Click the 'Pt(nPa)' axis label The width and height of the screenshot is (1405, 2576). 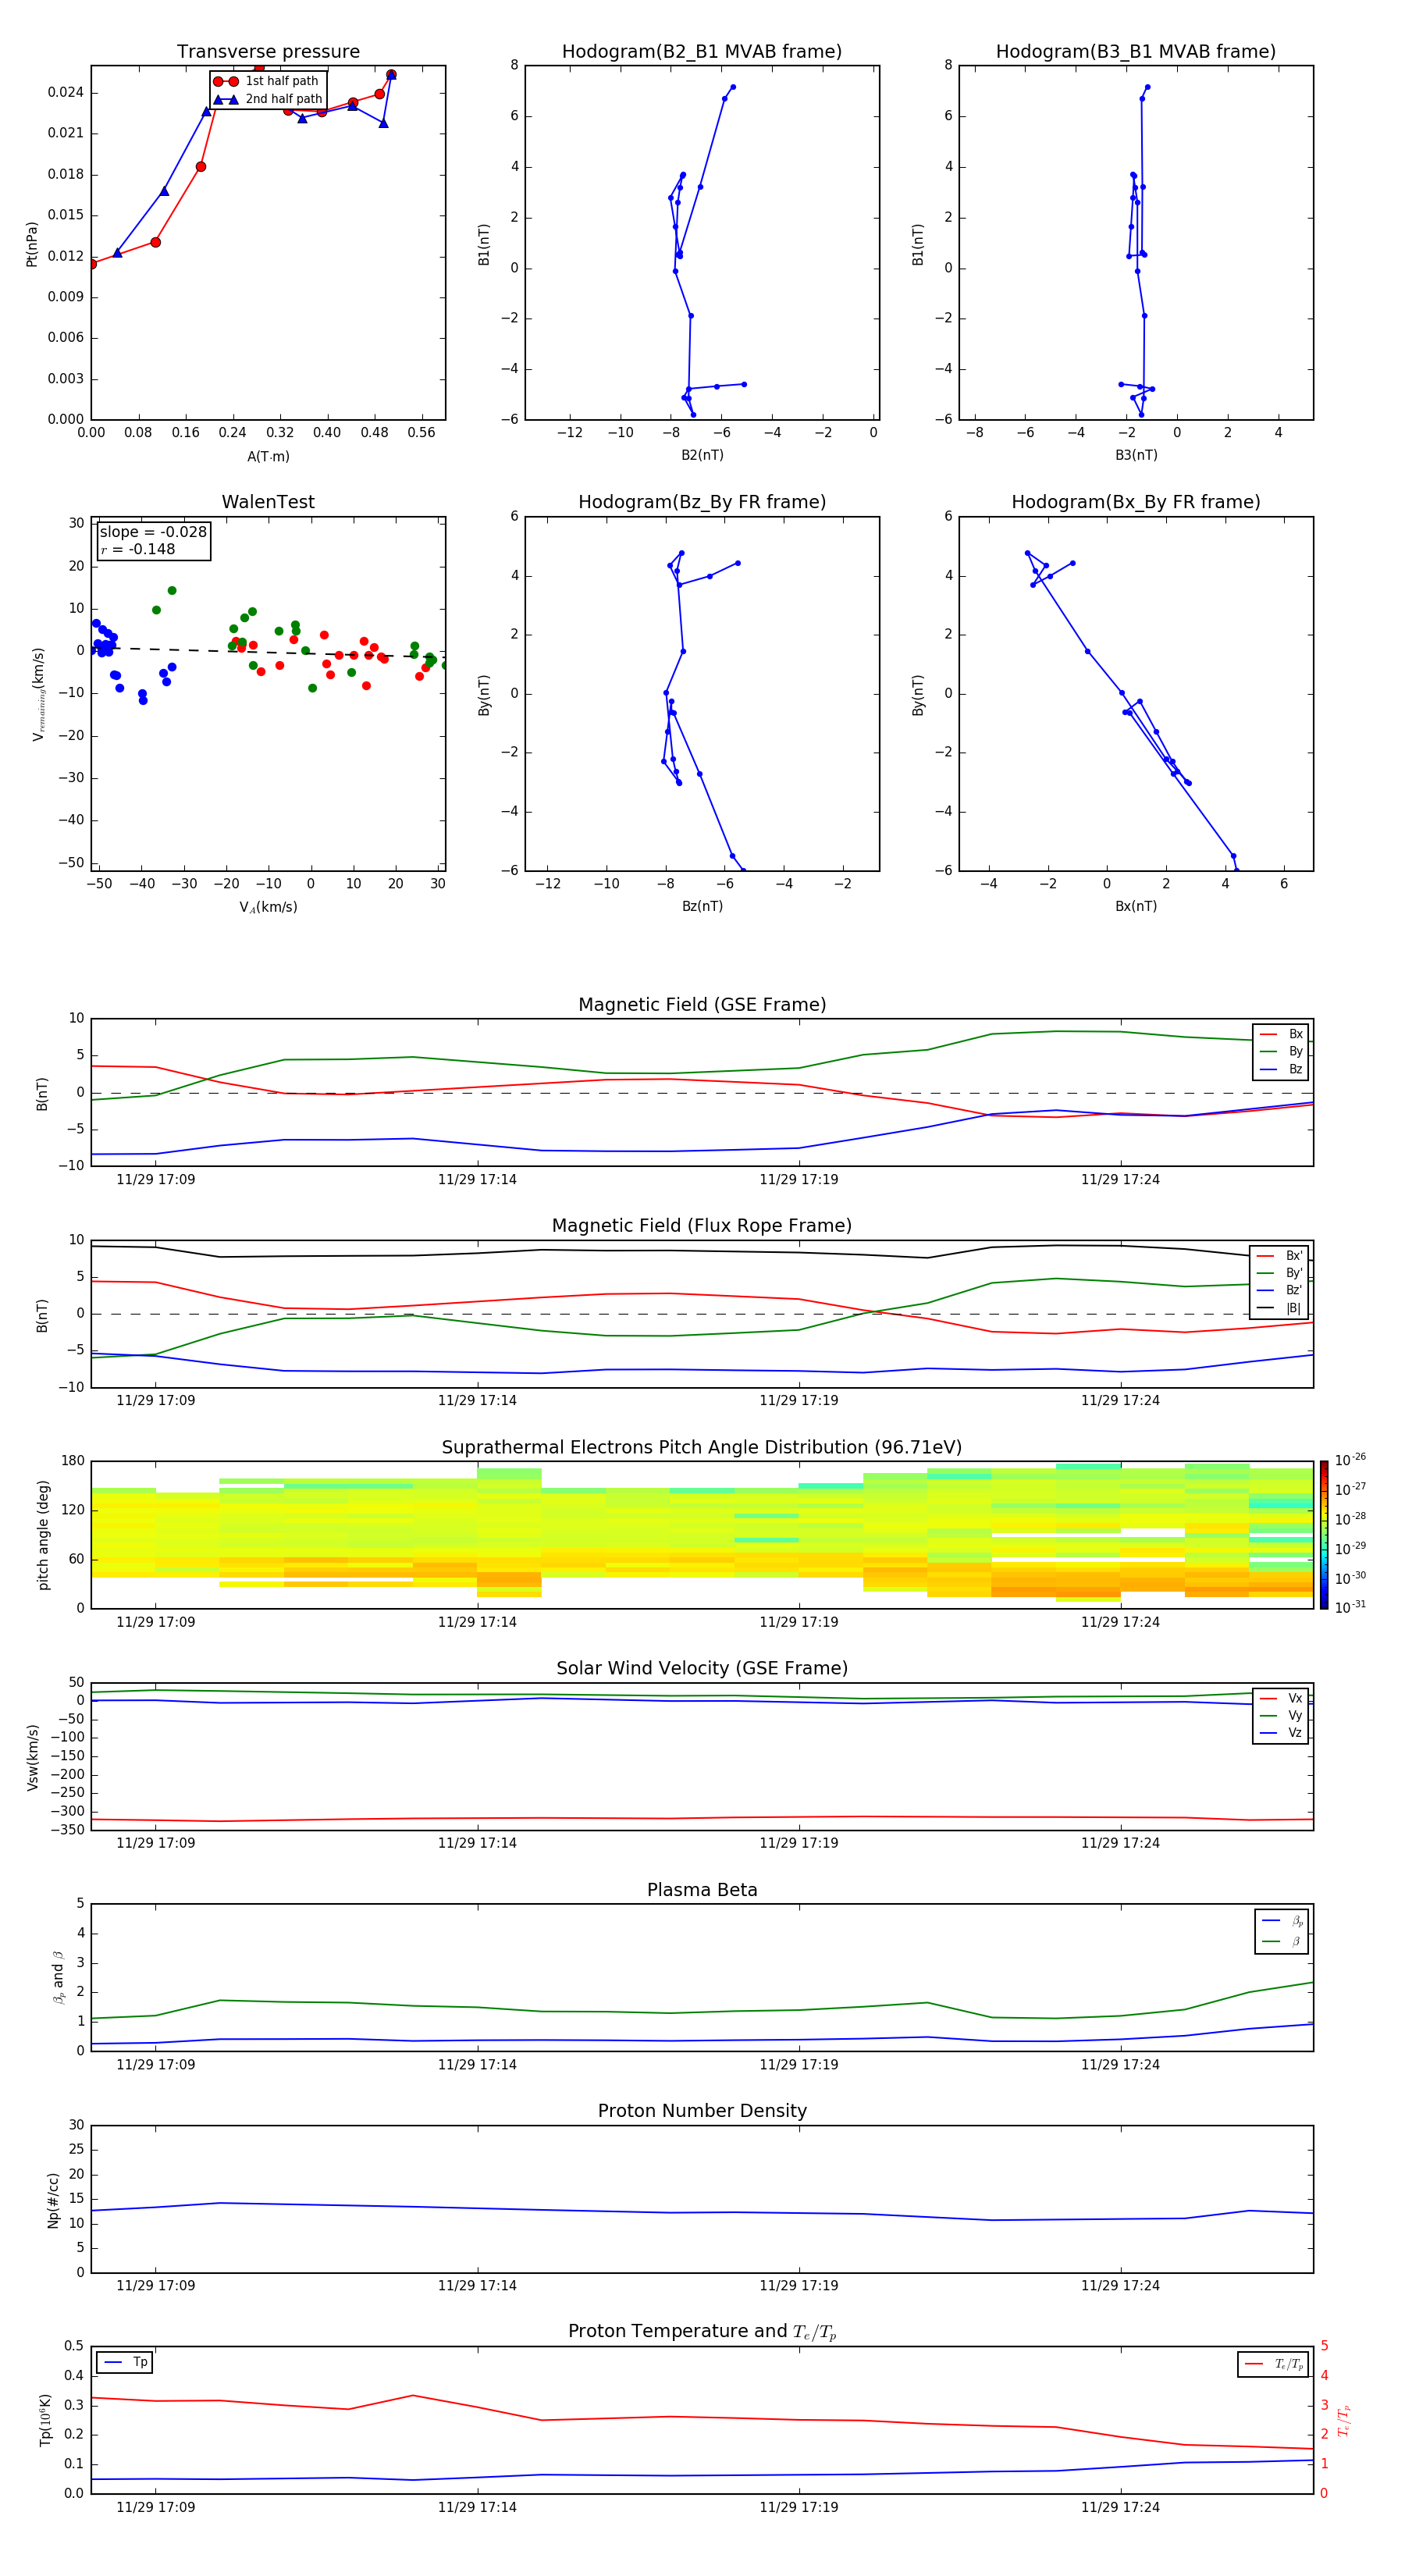click(x=32, y=243)
